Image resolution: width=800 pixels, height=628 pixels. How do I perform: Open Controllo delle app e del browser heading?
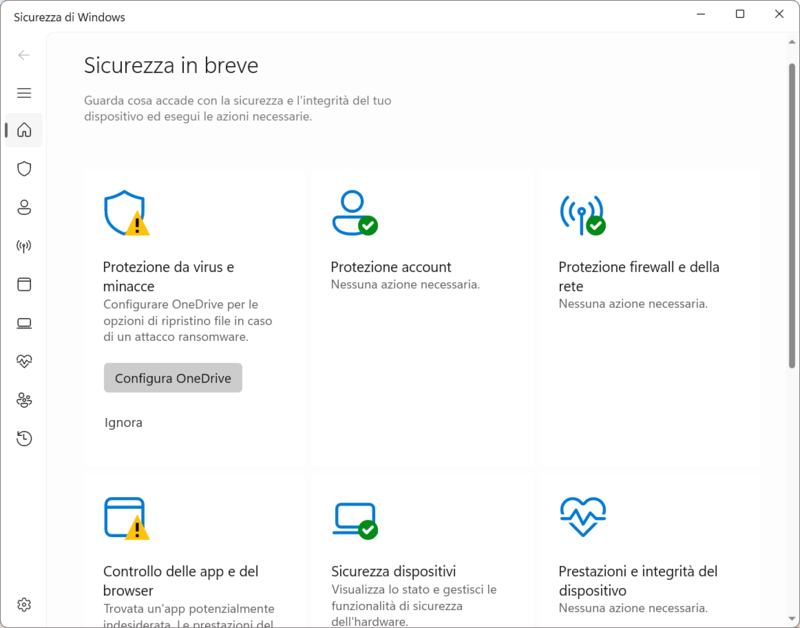point(181,581)
